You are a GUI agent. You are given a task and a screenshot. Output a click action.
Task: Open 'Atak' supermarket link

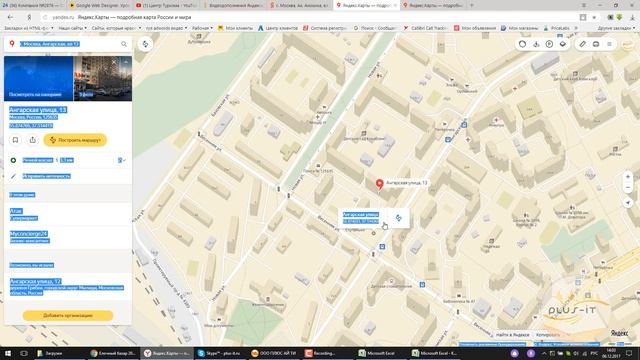16,211
